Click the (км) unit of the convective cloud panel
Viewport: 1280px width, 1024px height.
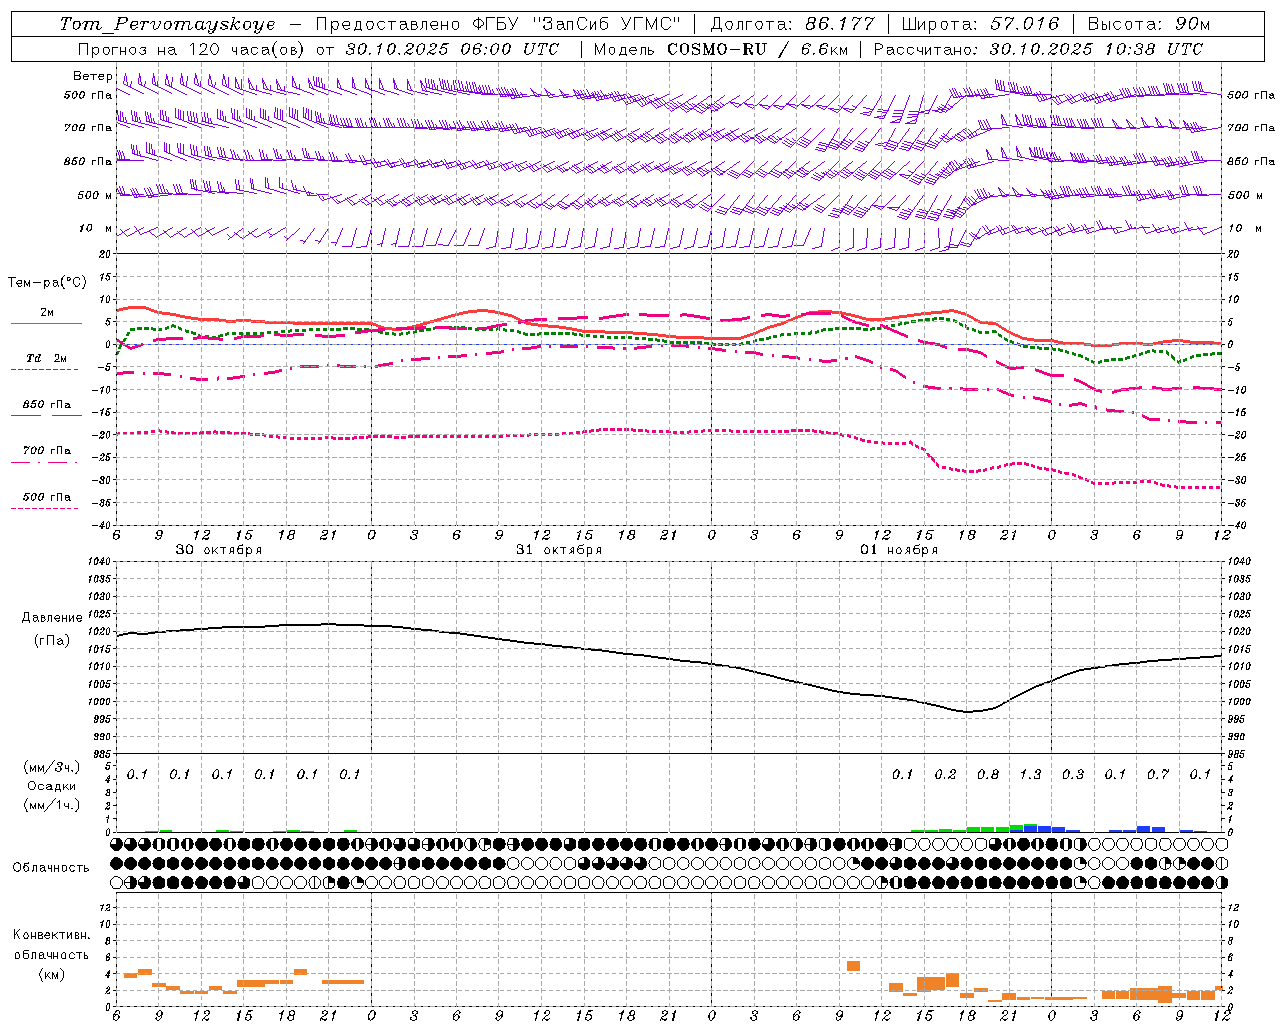(51, 974)
